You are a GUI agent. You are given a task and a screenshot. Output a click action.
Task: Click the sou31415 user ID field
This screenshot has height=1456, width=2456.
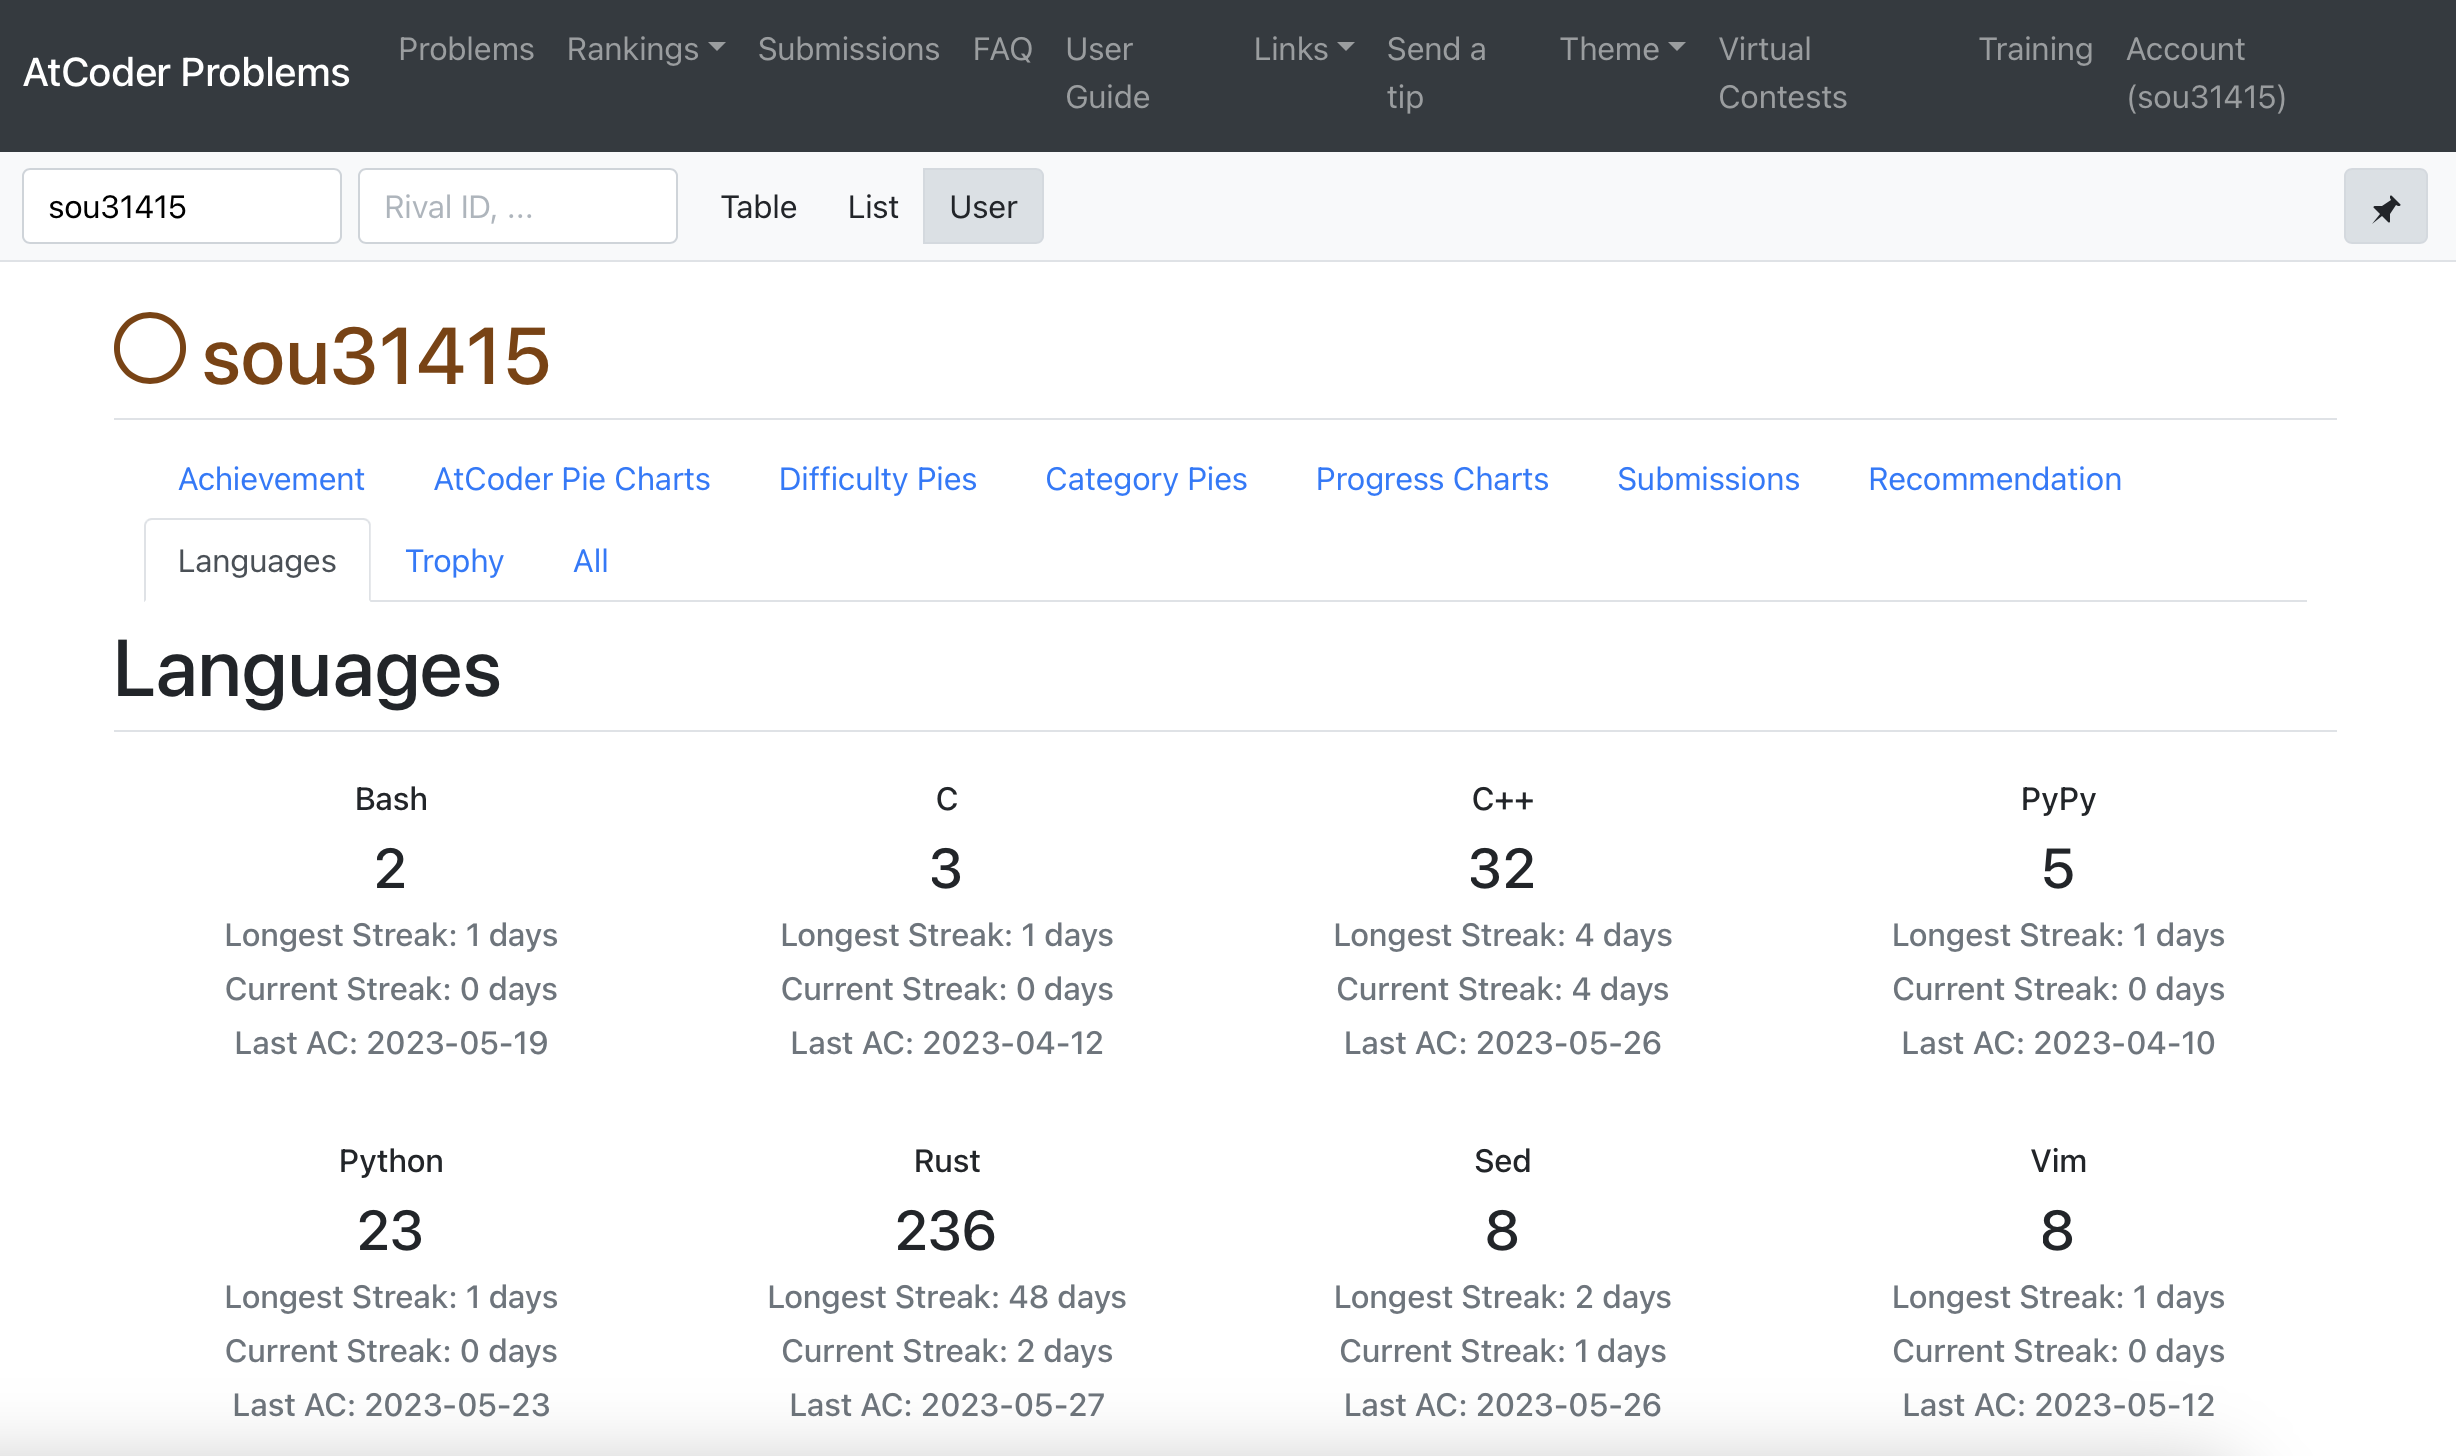(x=181, y=207)
